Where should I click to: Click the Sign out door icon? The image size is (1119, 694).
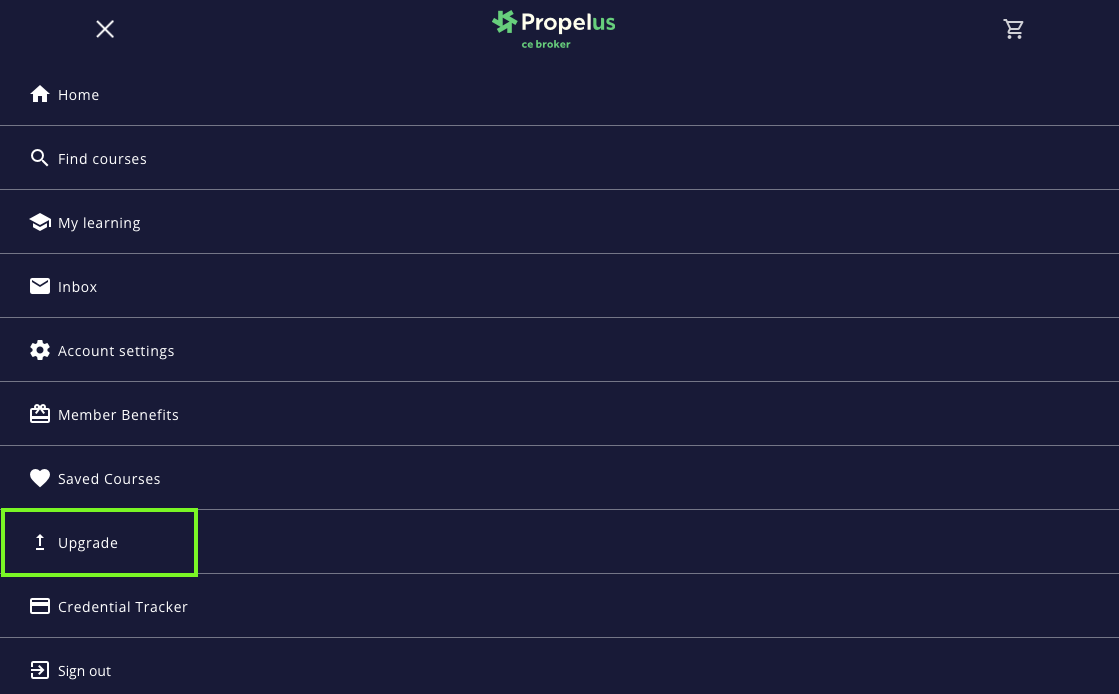(40, 670)
